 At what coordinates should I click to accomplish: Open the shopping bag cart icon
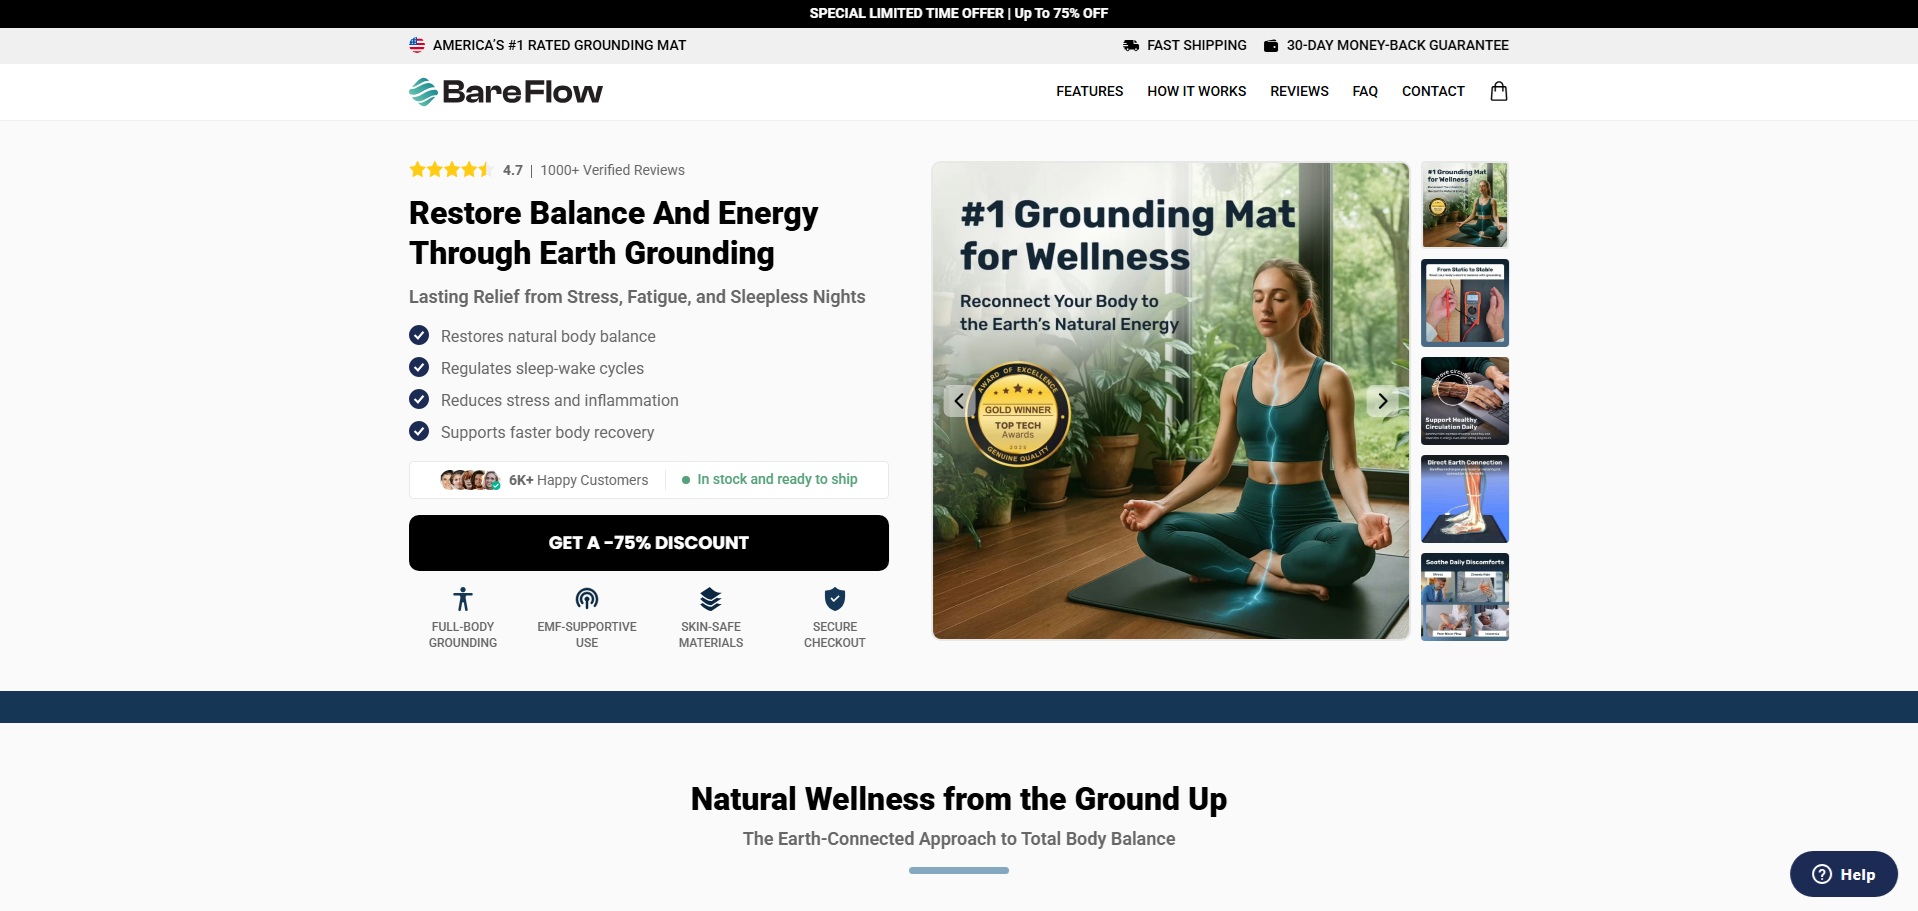pos(1498,91)
